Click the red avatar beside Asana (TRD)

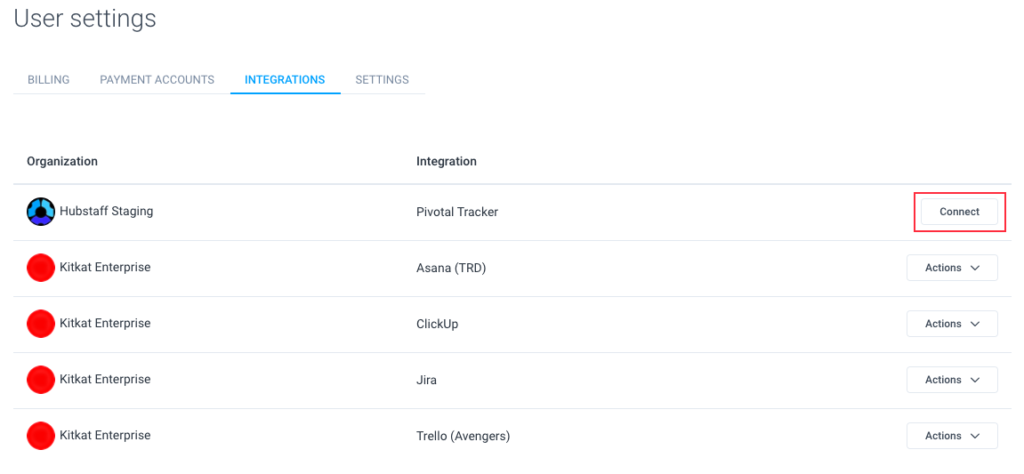[x=40, y=268]
